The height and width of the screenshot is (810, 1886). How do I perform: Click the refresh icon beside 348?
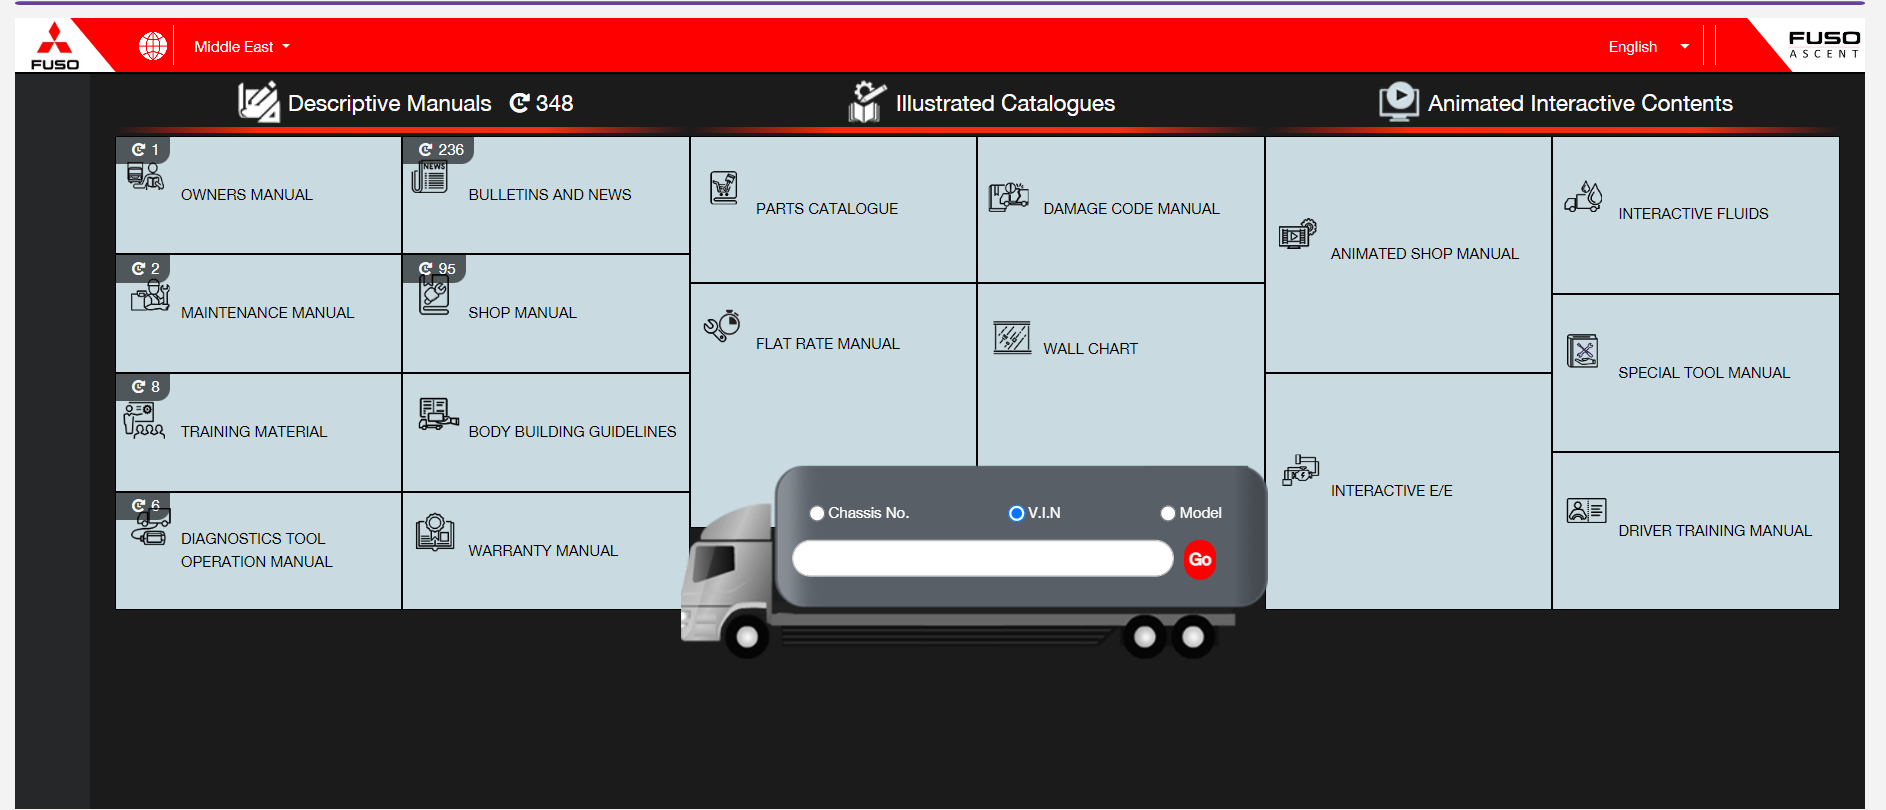520,103
